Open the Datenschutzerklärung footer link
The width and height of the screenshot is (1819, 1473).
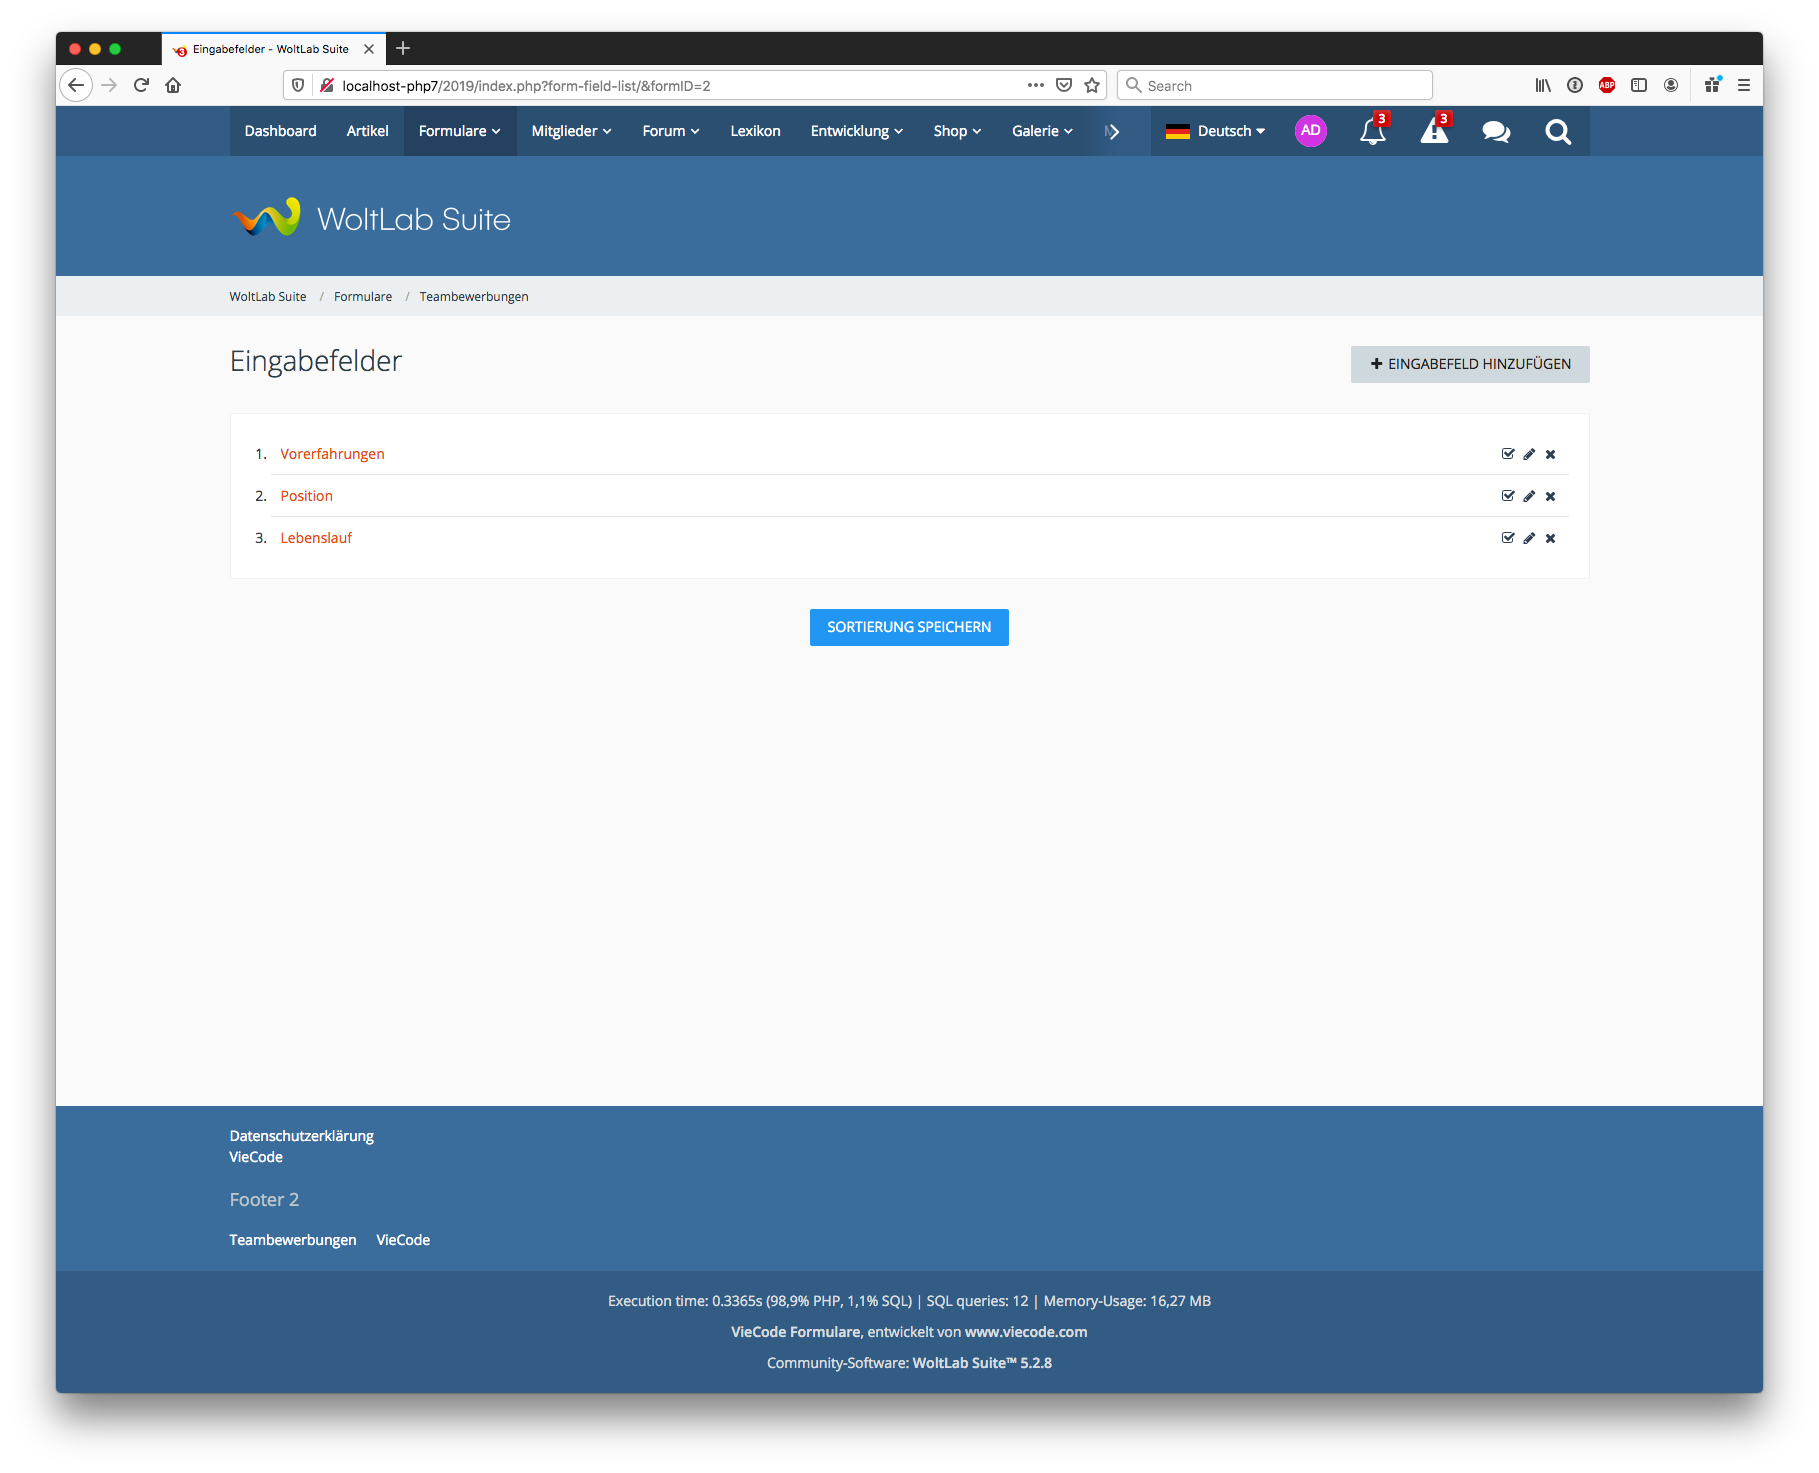click(301, 1136)
